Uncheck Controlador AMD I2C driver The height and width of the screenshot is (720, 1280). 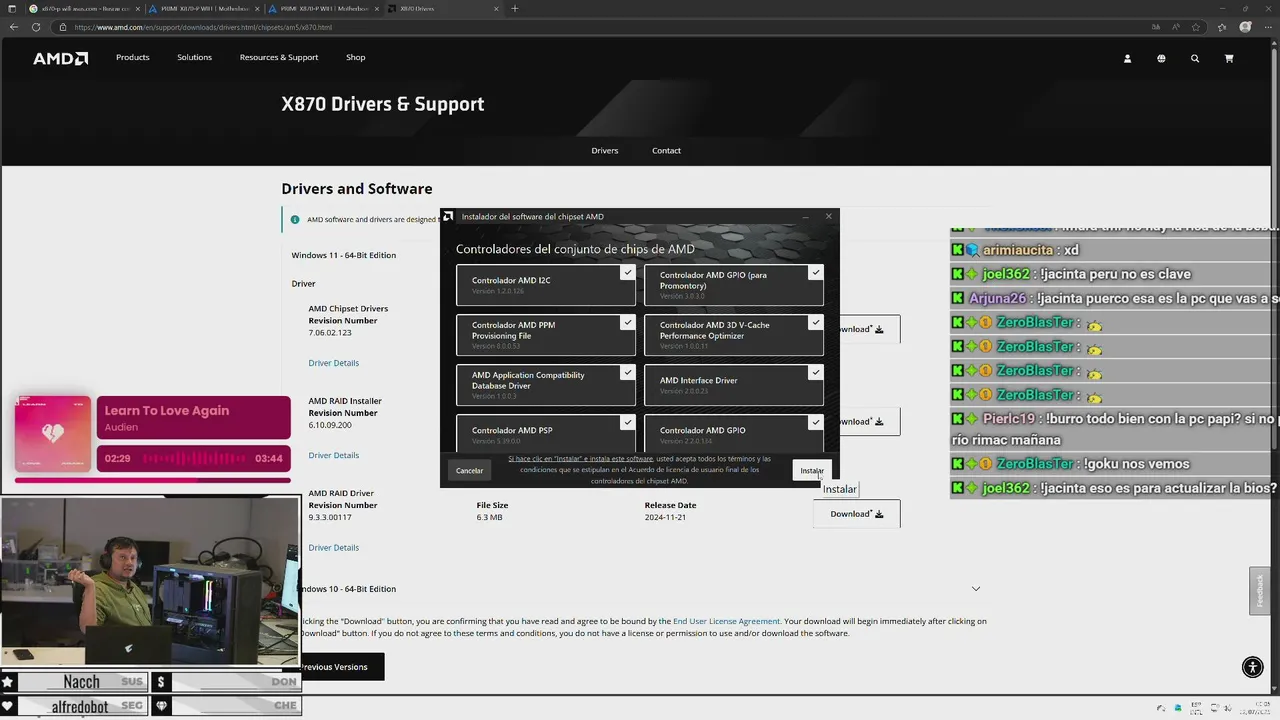coord(627,272)
